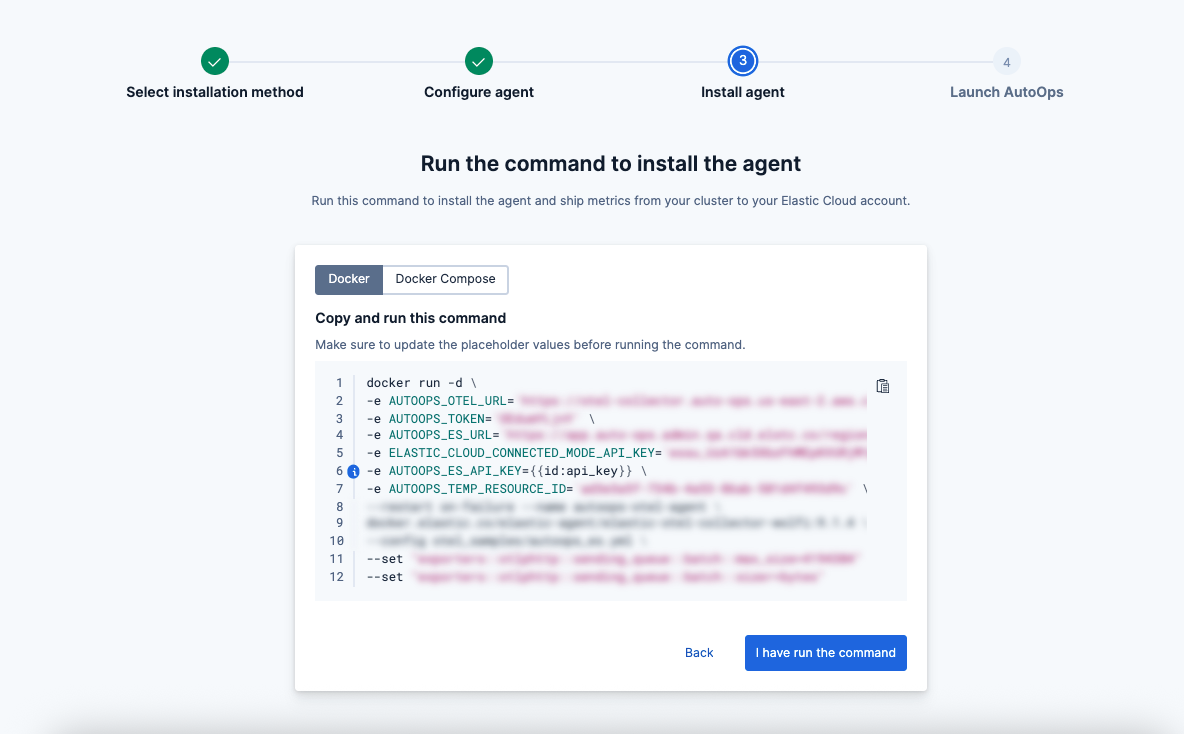Click the AUTOOPS_ES_API_KEY placeholder line in code
Image resolution: width=1184 pixels, height=734 pixels.
tap(507, 471)
